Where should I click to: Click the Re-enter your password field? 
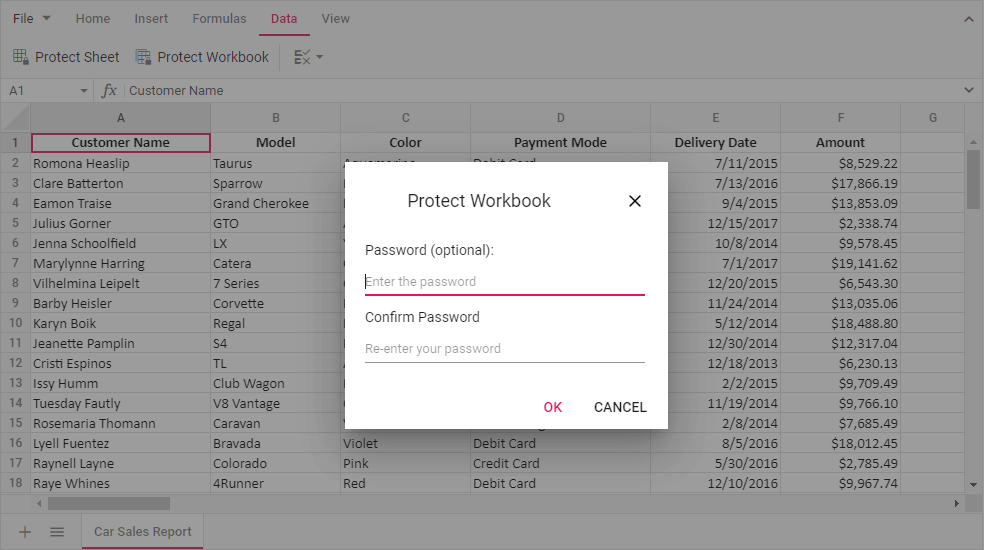pyautogui.click(x=504, y=349)
